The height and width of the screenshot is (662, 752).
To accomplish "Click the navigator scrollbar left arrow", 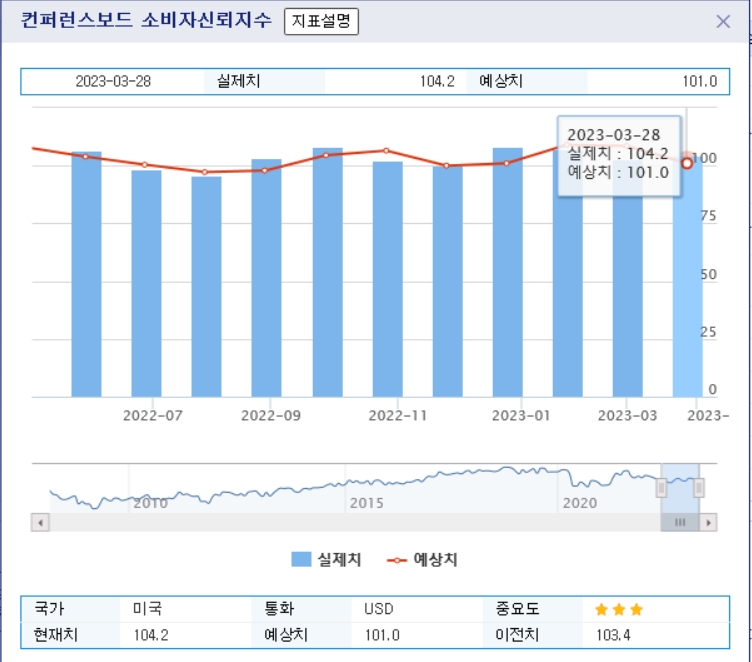I will 40,522.
